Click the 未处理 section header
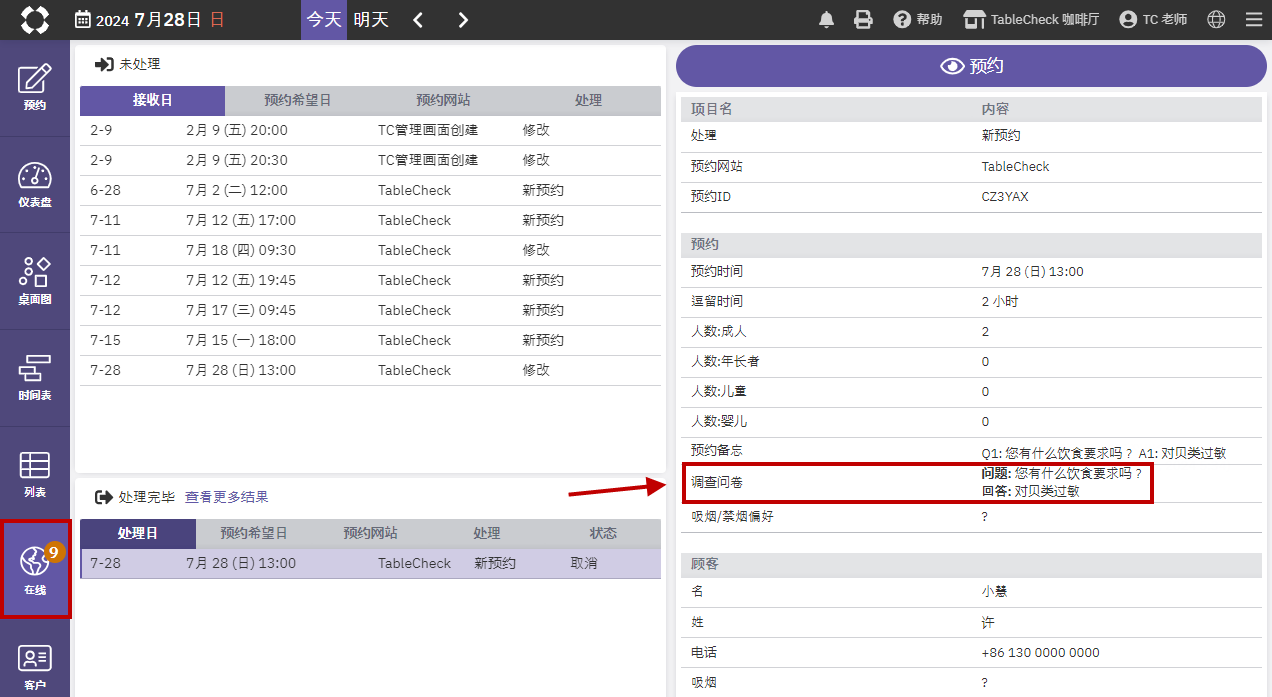 128,64
